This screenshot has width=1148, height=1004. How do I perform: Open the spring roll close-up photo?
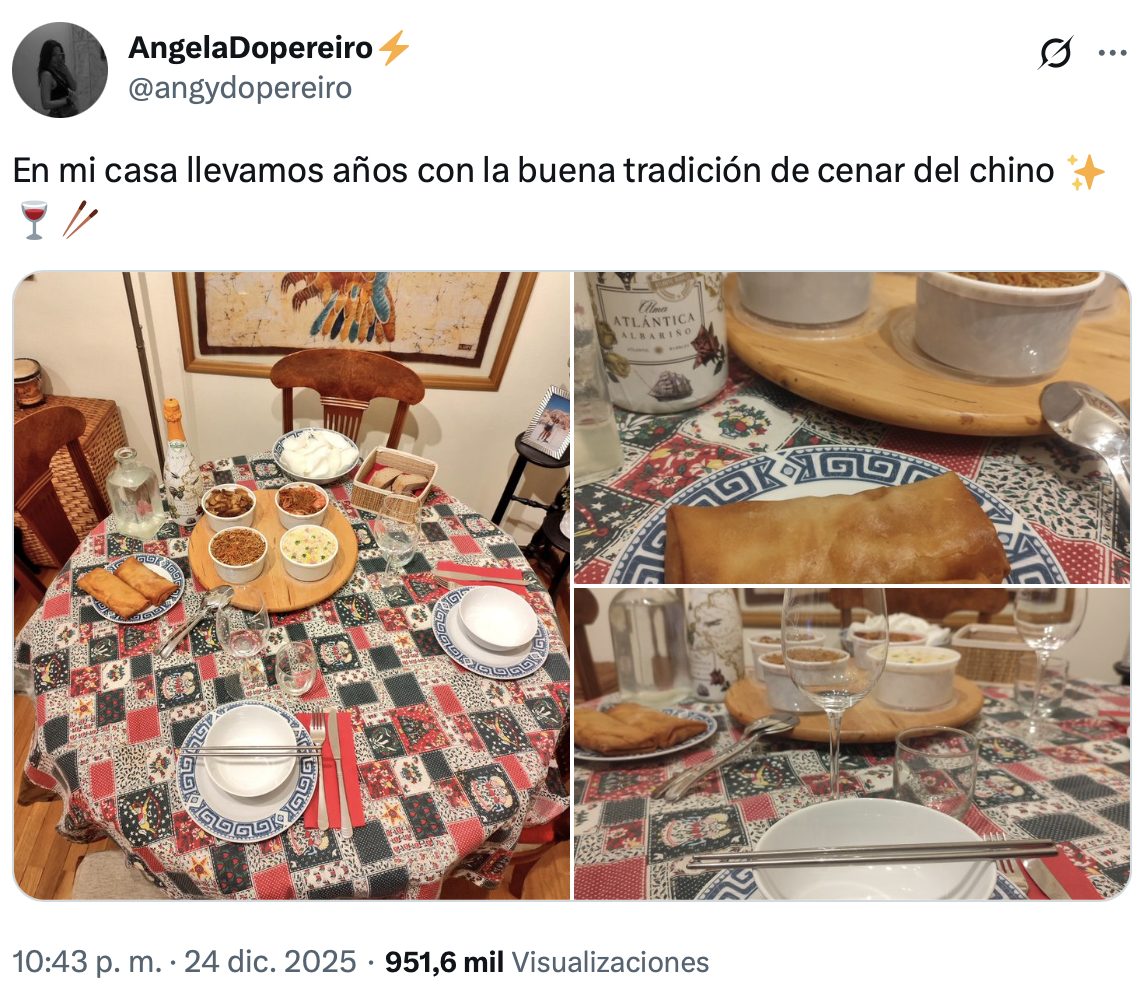click(852, 428)
